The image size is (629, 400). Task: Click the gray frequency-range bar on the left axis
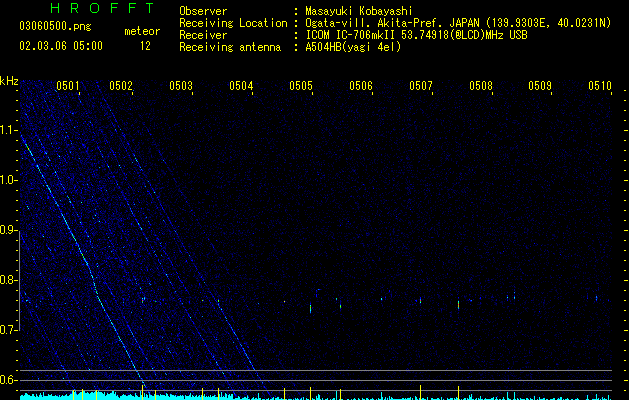pyautogui.click(x=19, y=281)
